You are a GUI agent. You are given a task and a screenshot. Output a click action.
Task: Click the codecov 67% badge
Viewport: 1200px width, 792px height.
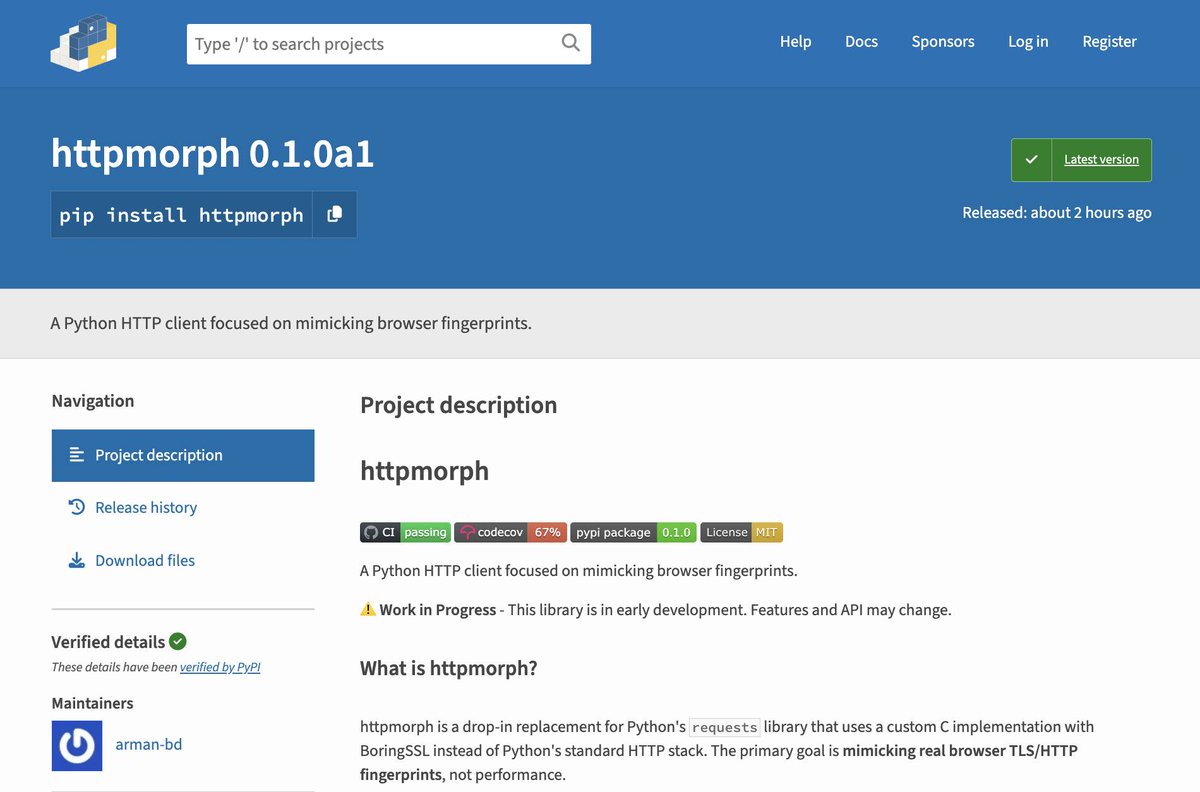tap(510, 532)
